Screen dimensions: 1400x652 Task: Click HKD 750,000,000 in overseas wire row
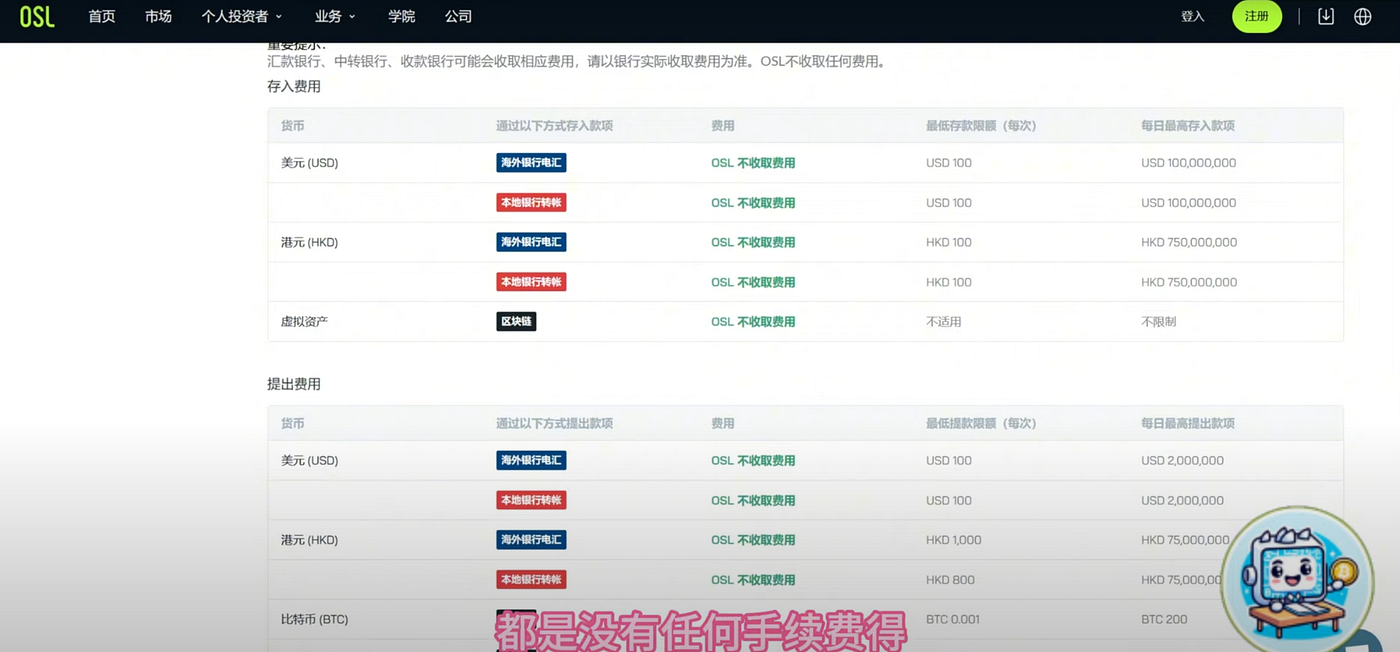pos(1189,242)
